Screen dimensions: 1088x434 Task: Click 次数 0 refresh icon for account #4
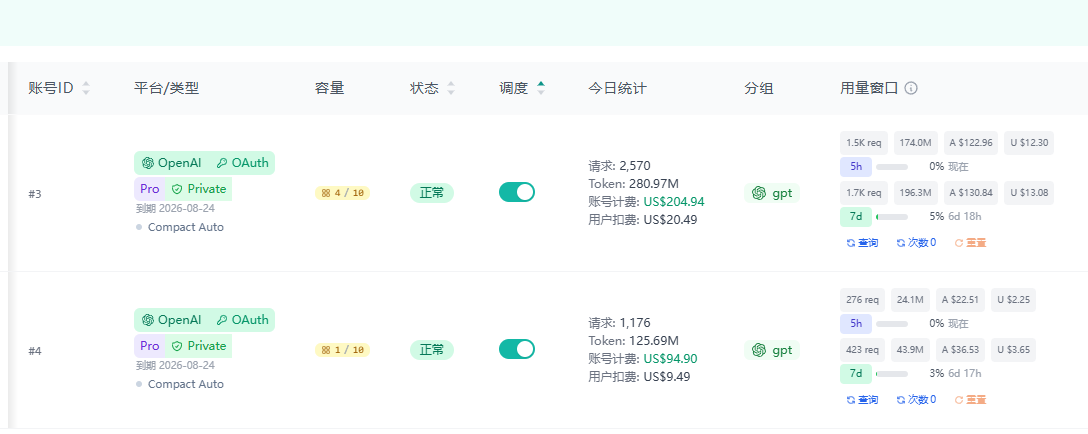click(x=901, y=400)
